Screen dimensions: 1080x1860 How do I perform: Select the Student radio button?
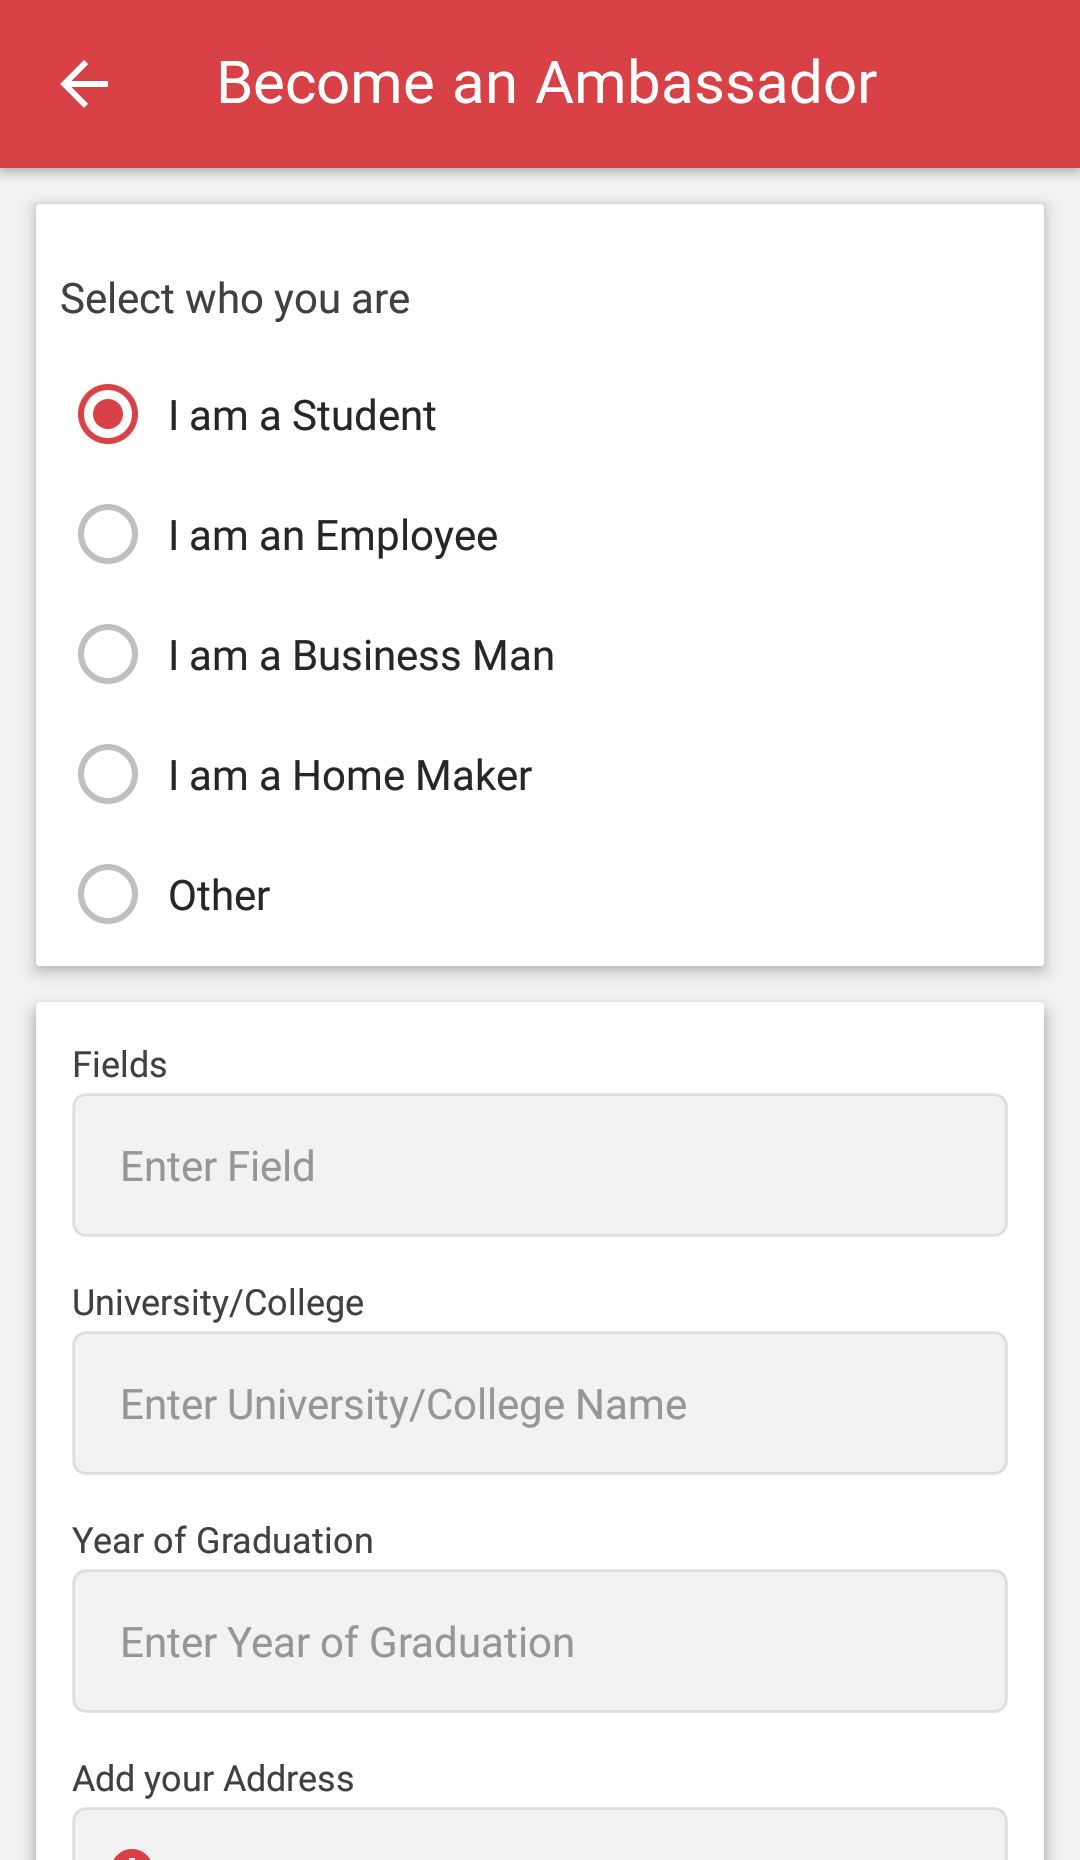pyautogui.click(x=108, y=414)
